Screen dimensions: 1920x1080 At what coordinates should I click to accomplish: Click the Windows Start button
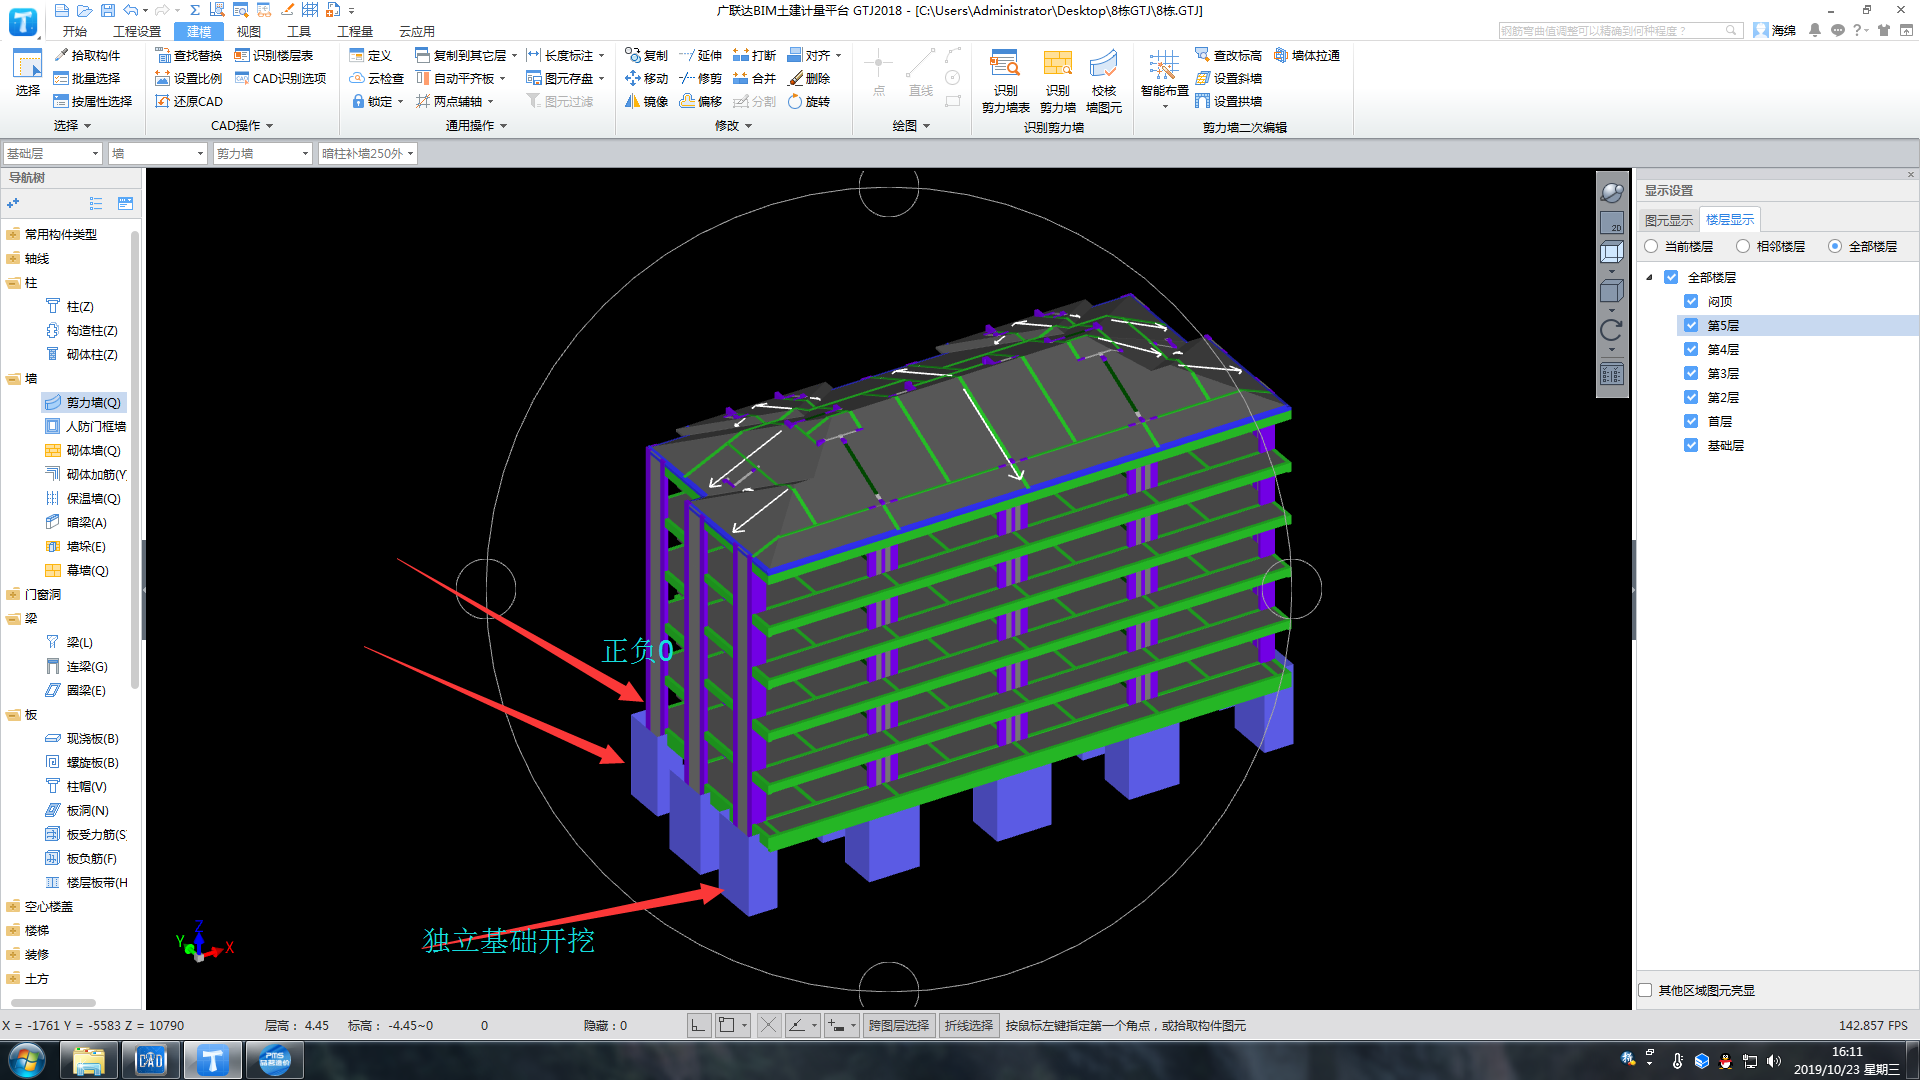28,1060
